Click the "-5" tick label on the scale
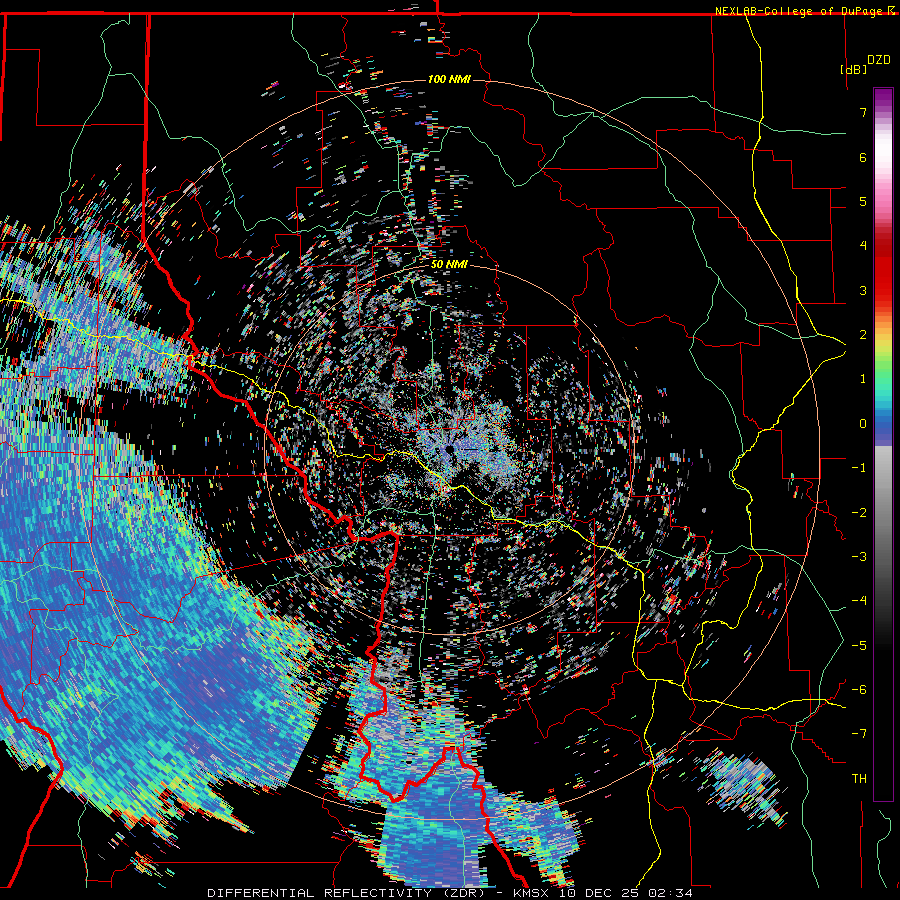The image size is (900, 900). 859,646
